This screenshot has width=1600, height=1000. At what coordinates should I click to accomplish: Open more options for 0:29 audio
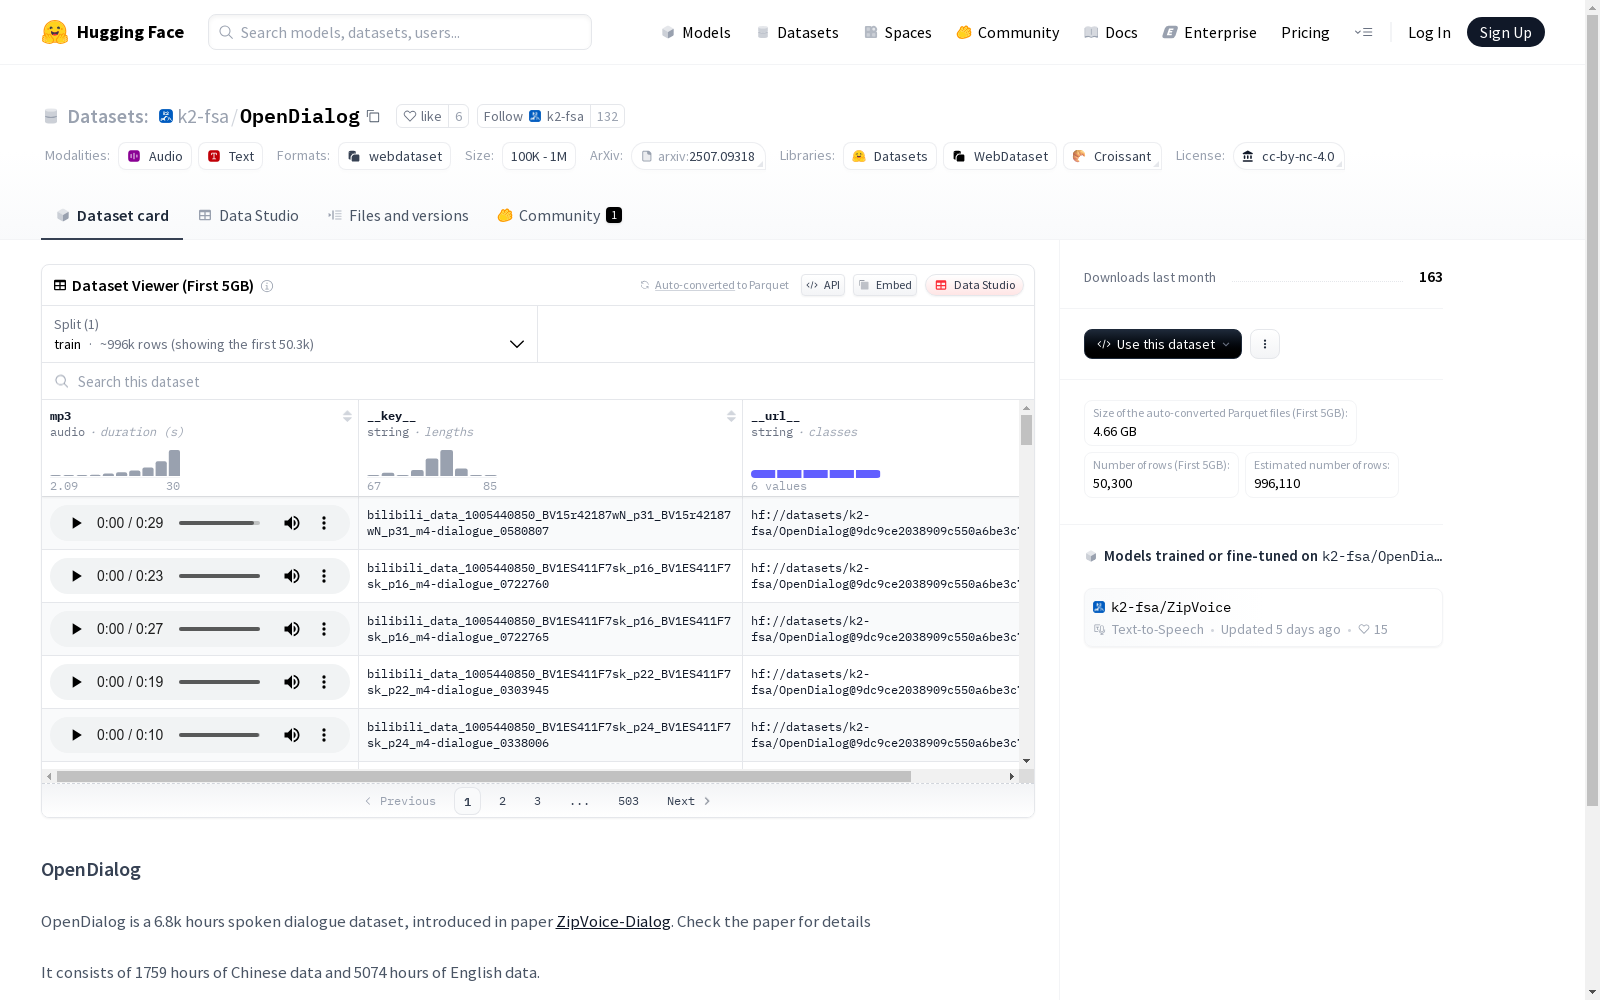(x=324, y=523)
